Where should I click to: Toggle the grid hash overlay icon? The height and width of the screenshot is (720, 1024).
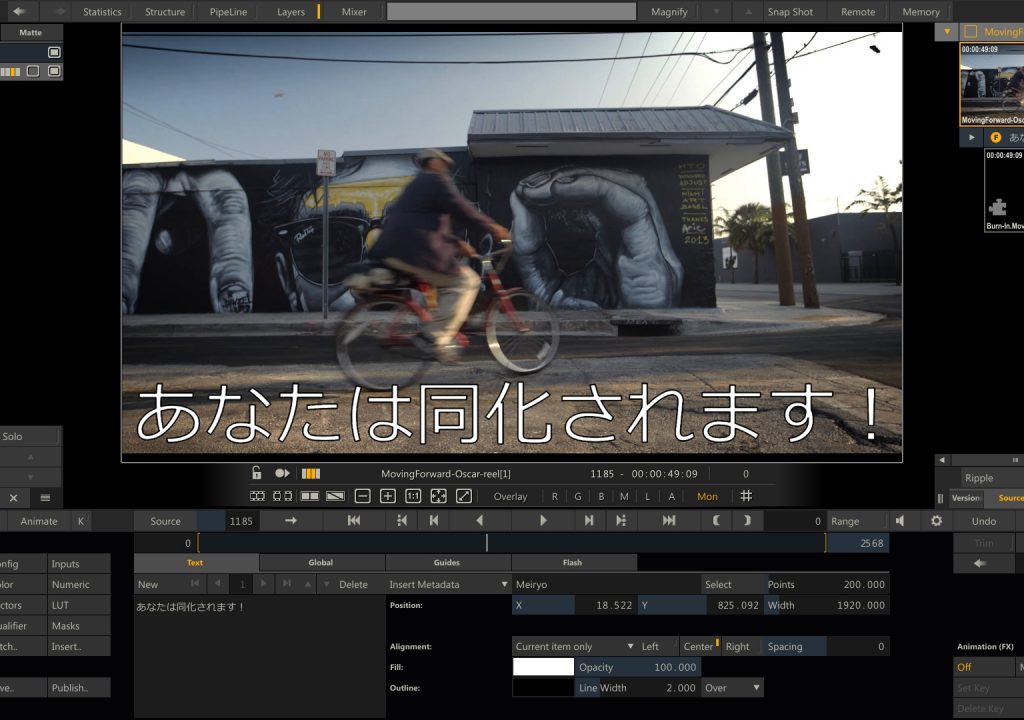[x=746, y=497]
